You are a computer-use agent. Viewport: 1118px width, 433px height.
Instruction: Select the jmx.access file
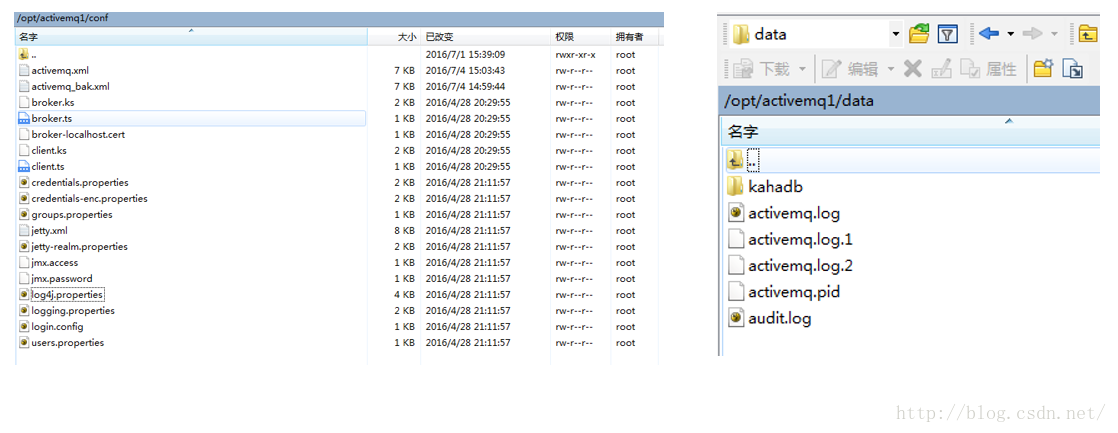(x=52, y=263)
